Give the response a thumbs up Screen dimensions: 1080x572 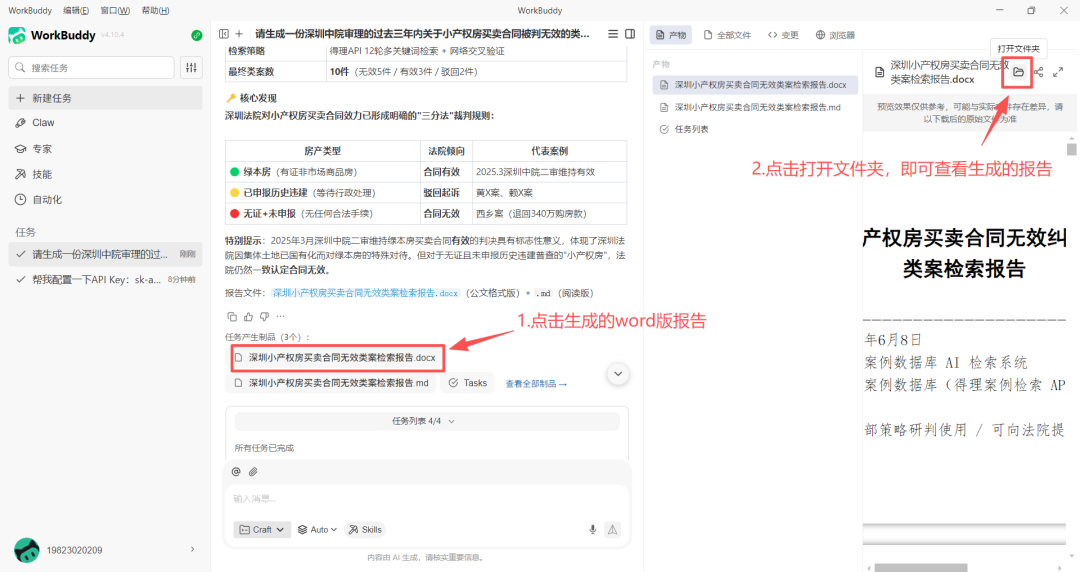click(x=248, y=316)
